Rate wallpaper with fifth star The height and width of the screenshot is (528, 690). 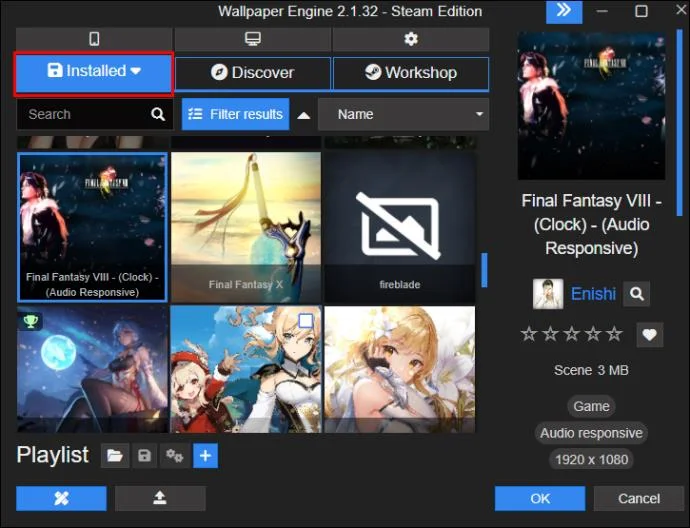(614, 334)
